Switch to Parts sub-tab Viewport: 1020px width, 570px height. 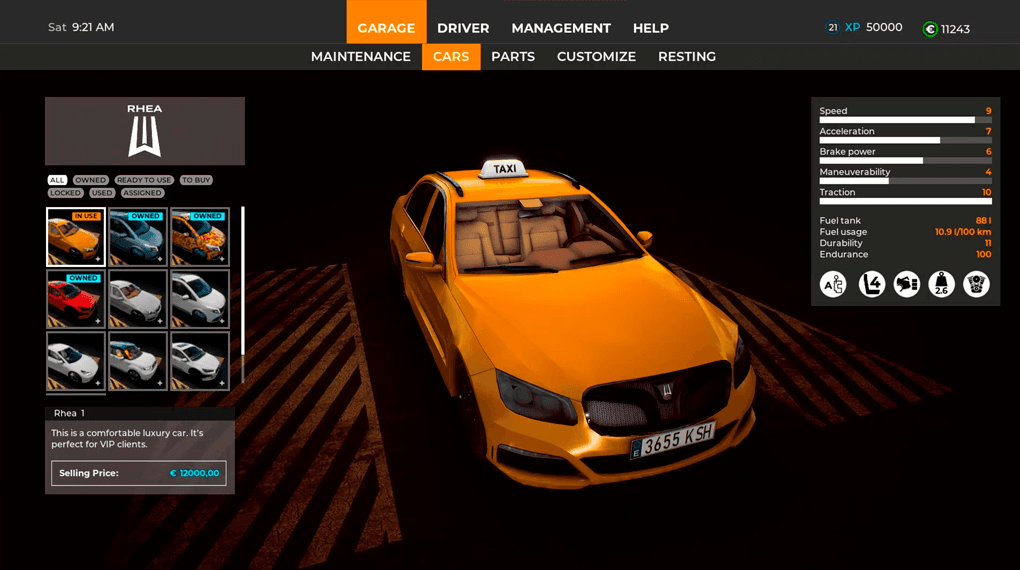pos(513,57)
